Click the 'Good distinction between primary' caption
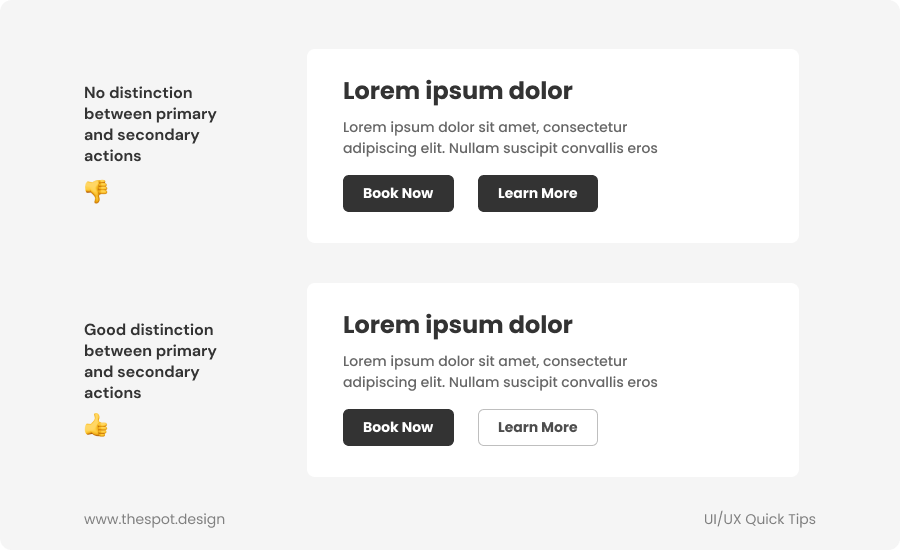900x550 pixels. [150, 340]
